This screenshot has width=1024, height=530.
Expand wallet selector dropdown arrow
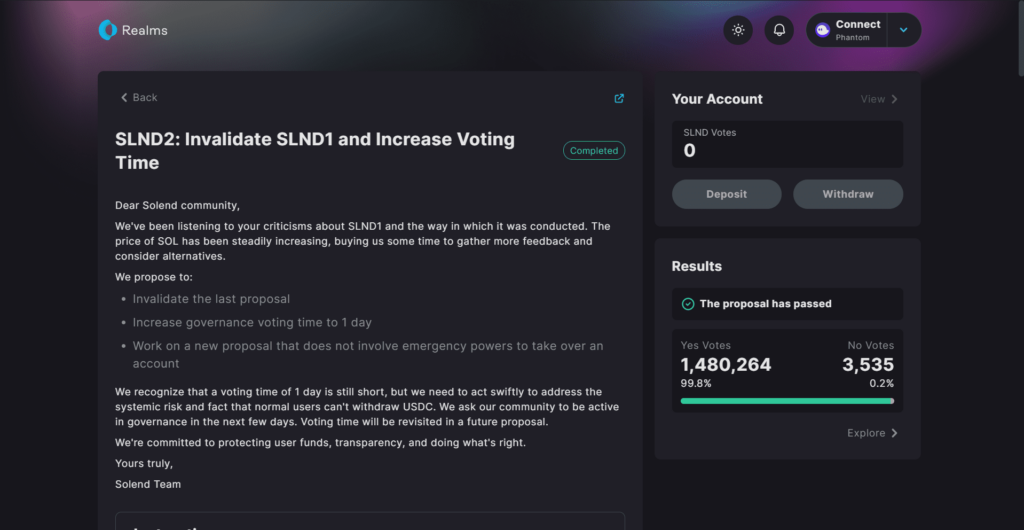click(904, 30)
